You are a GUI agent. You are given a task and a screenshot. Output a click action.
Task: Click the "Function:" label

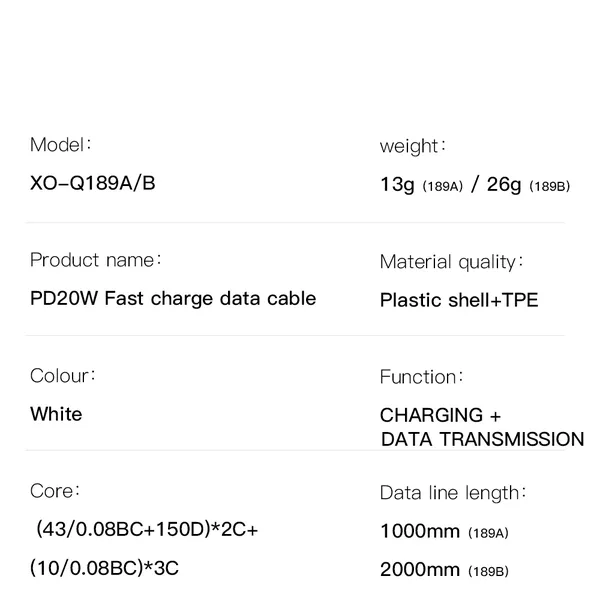tap(421, 377)
